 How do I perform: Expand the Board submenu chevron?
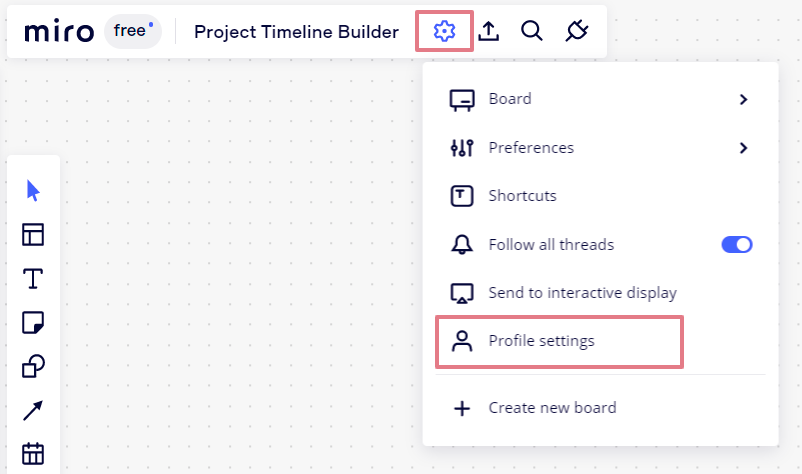point(743,99)
